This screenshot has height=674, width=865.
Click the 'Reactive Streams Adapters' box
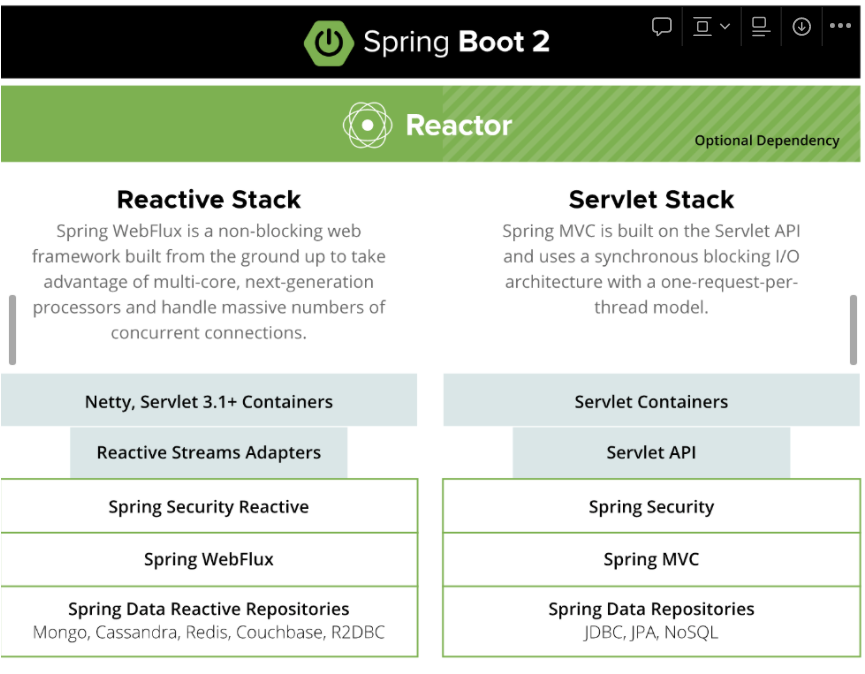point(209,452)
